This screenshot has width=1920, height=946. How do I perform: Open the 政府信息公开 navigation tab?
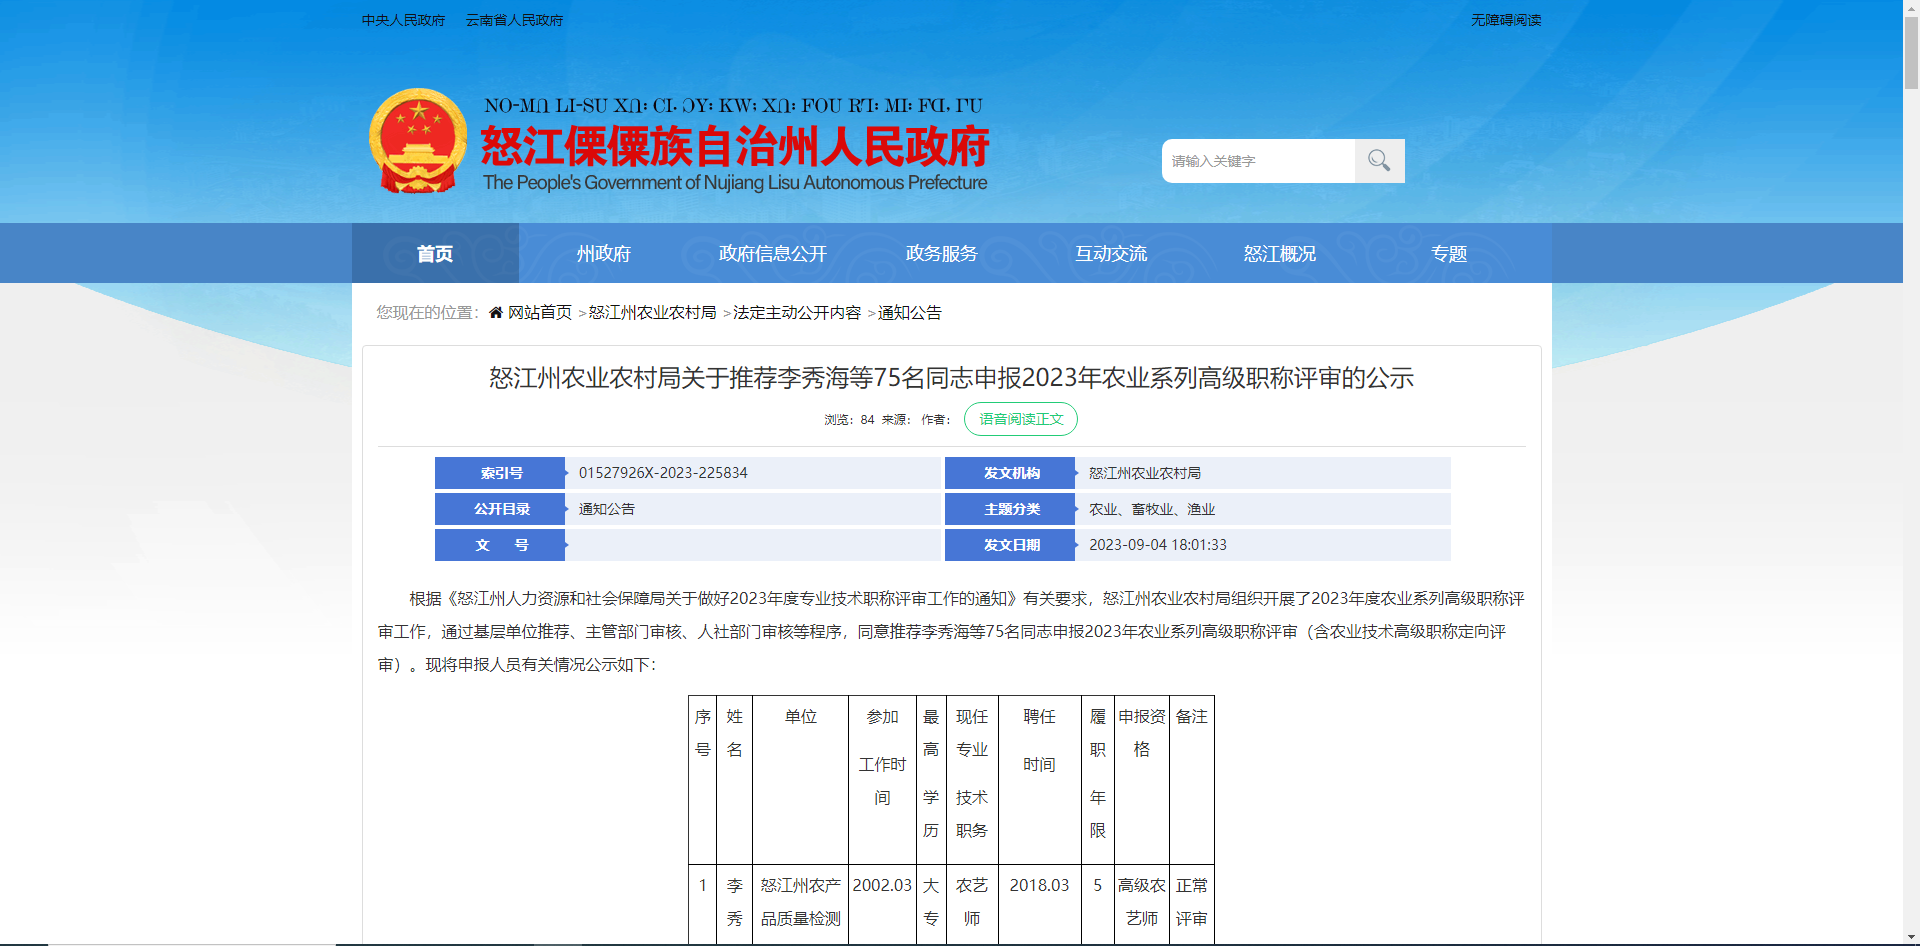[773, 254]
